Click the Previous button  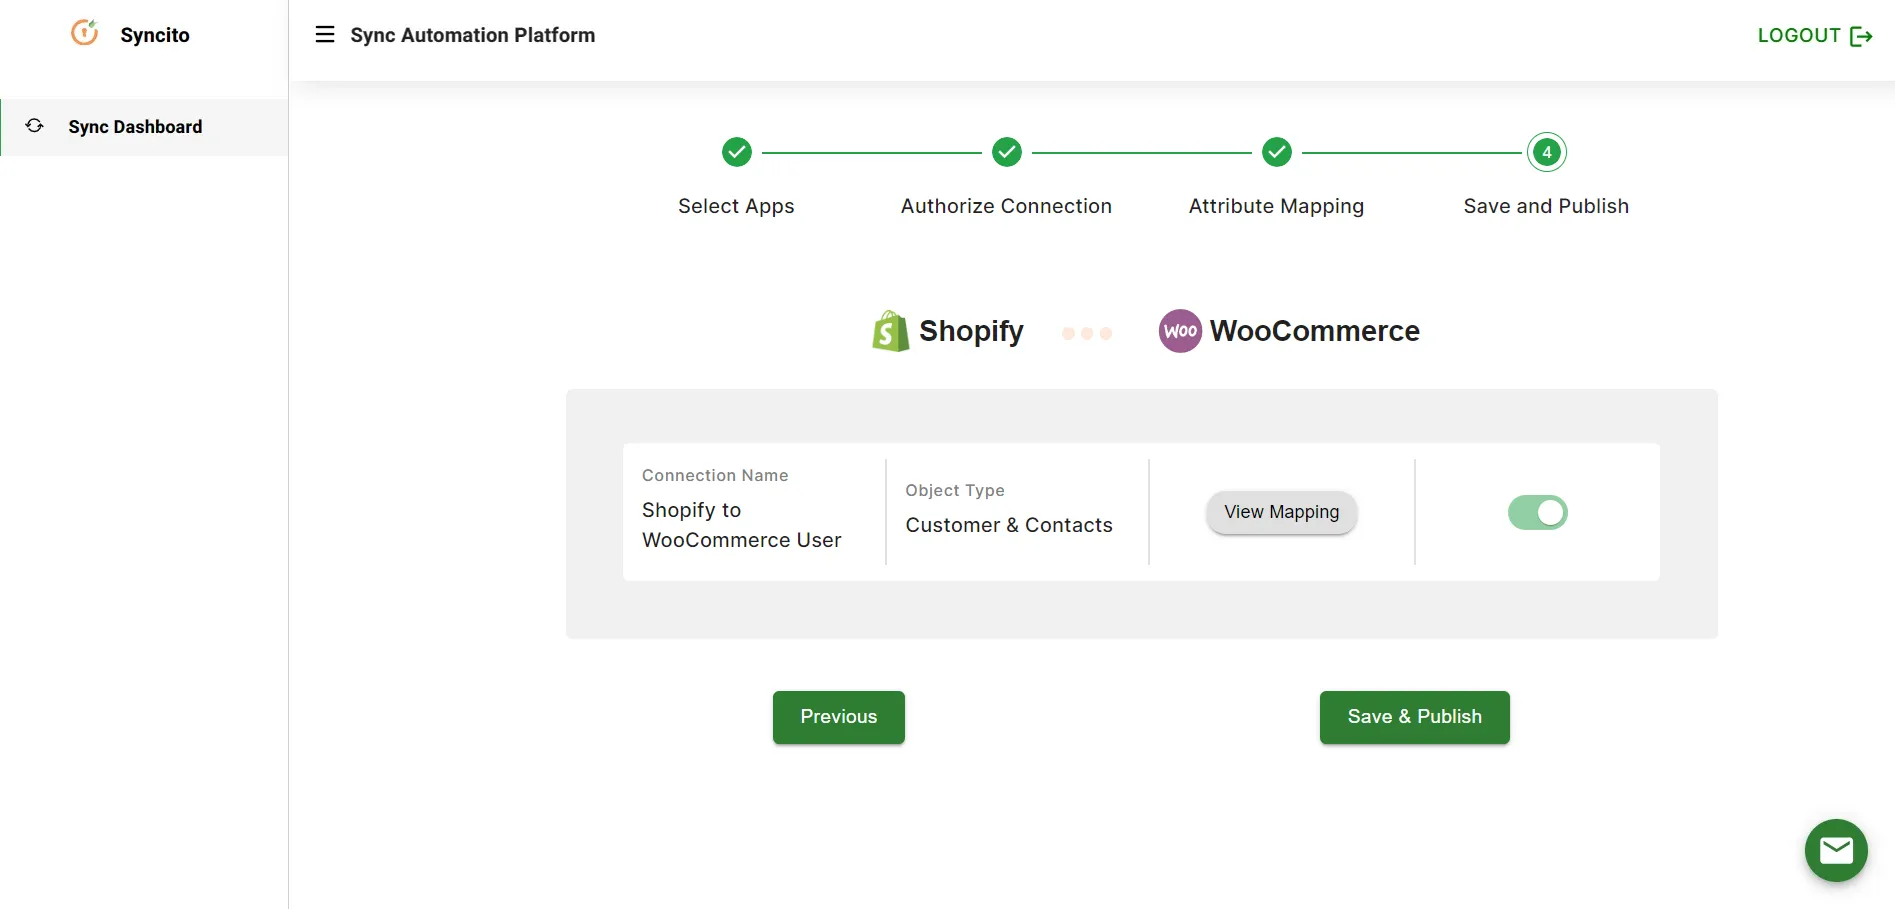click(x=838, y=717)
